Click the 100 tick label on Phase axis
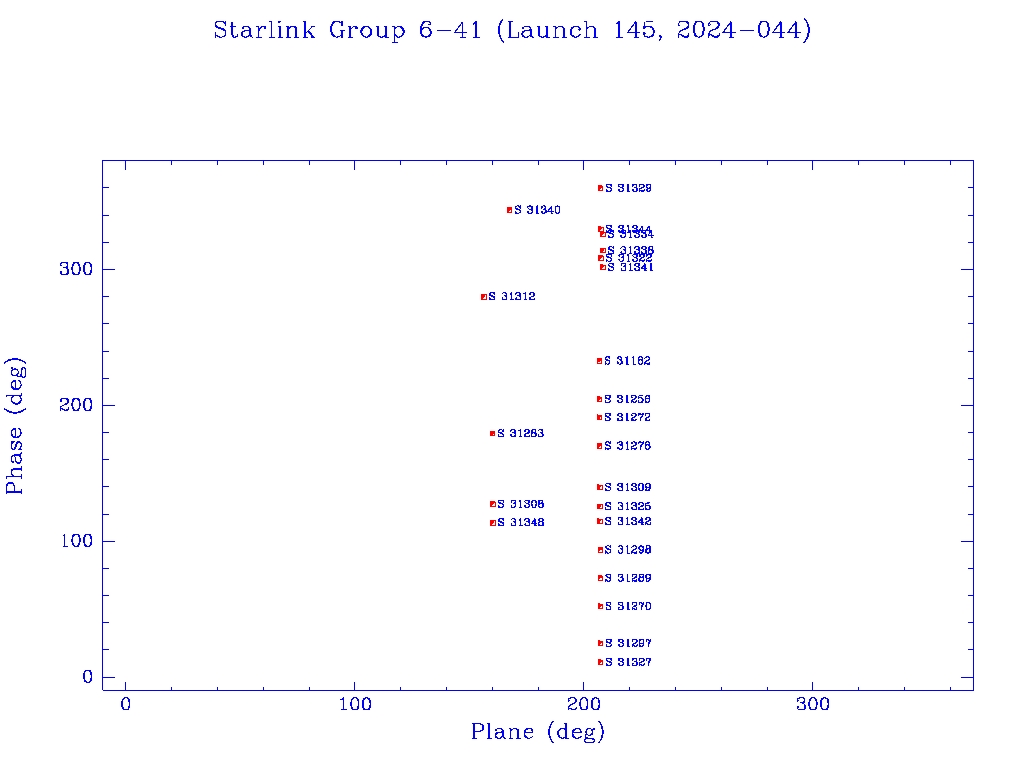The height and width of the screenshot is (768, 1024). click(76, 541)
